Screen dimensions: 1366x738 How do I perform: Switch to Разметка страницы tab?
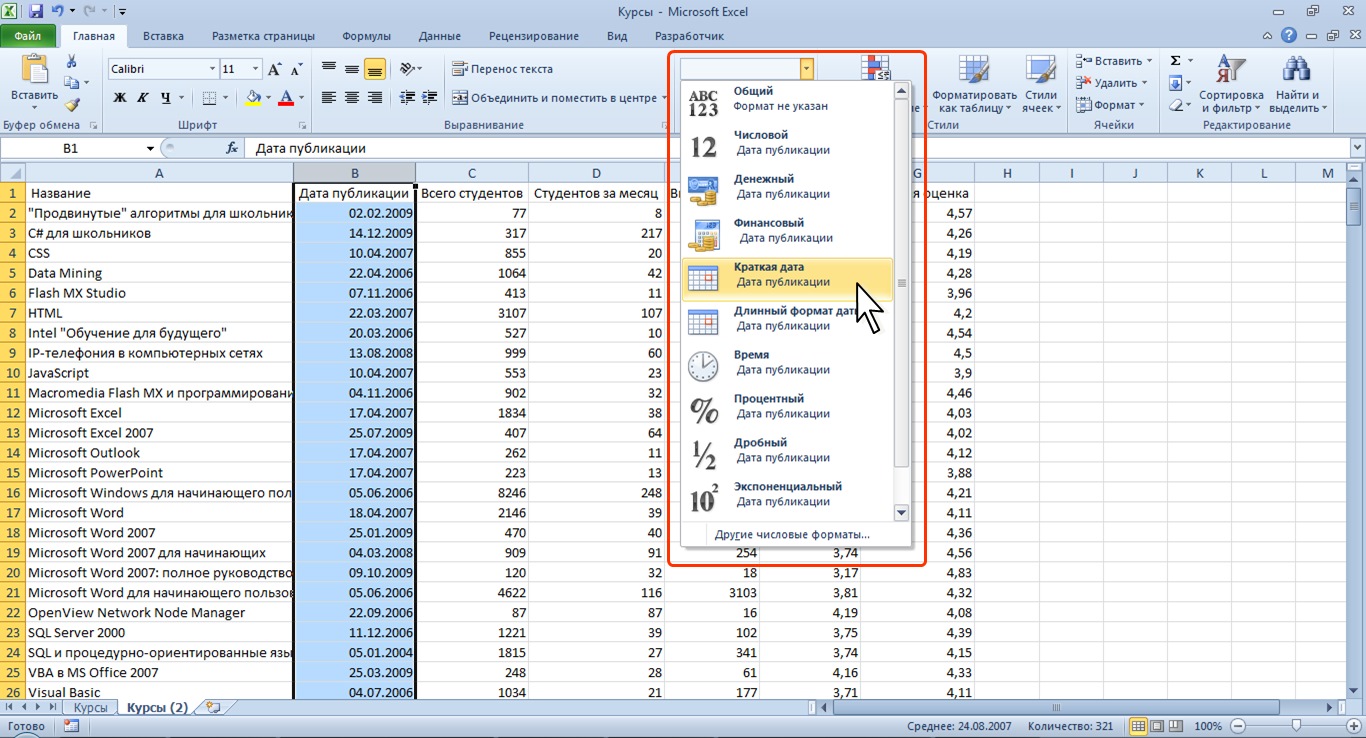point(263,36)
